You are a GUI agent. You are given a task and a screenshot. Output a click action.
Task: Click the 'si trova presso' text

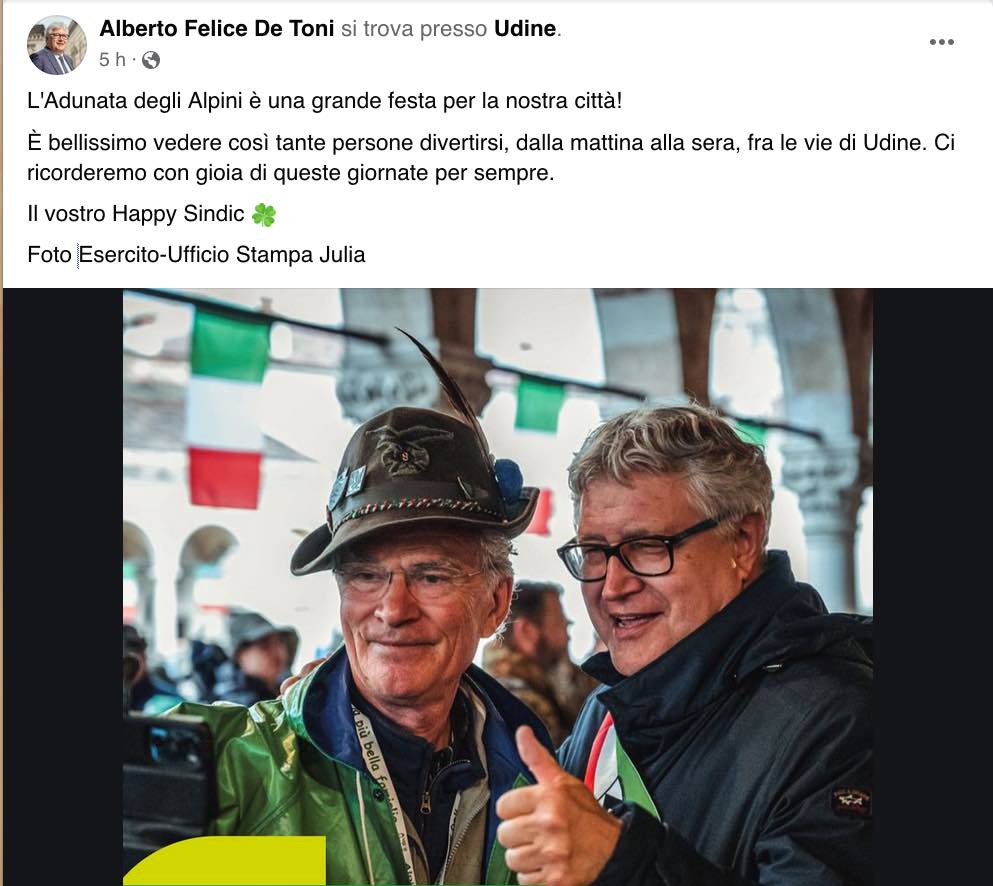[414, 28]
